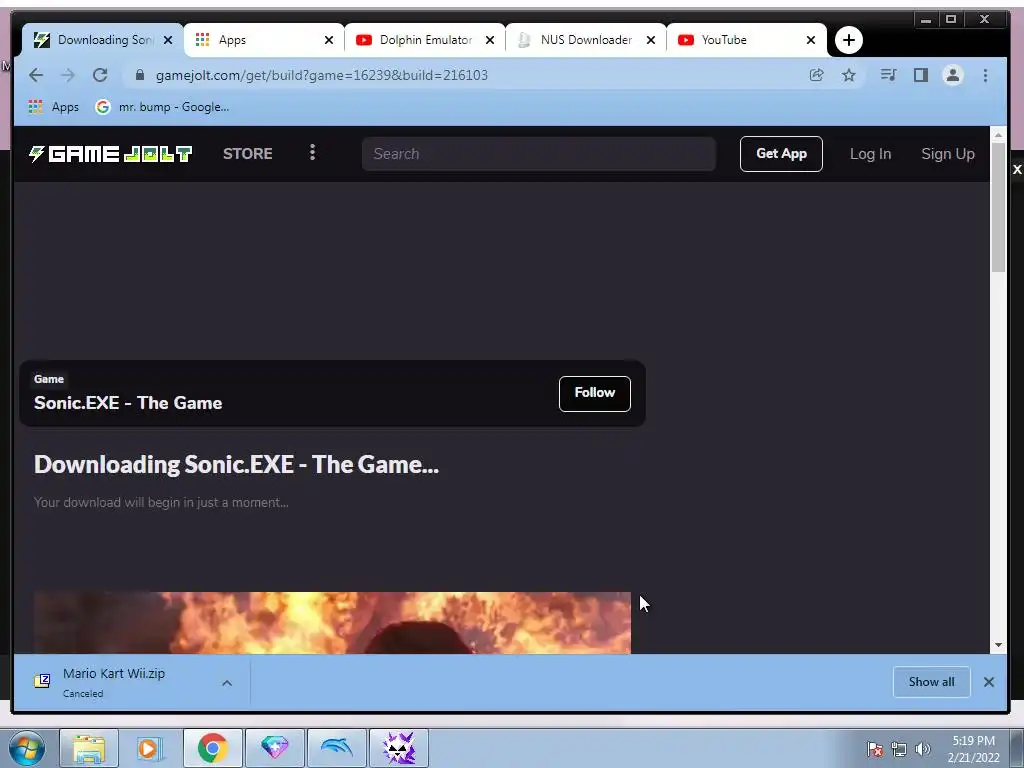Open the gem app taskbar icon
The height and width of the screenshot is (768, 1024).
coord(274,748)
